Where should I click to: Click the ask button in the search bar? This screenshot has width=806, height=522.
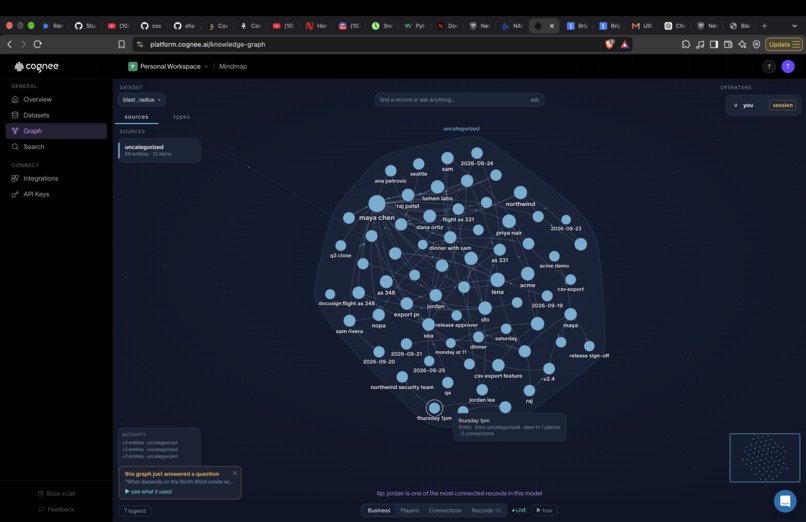click(x=535, y=100)
